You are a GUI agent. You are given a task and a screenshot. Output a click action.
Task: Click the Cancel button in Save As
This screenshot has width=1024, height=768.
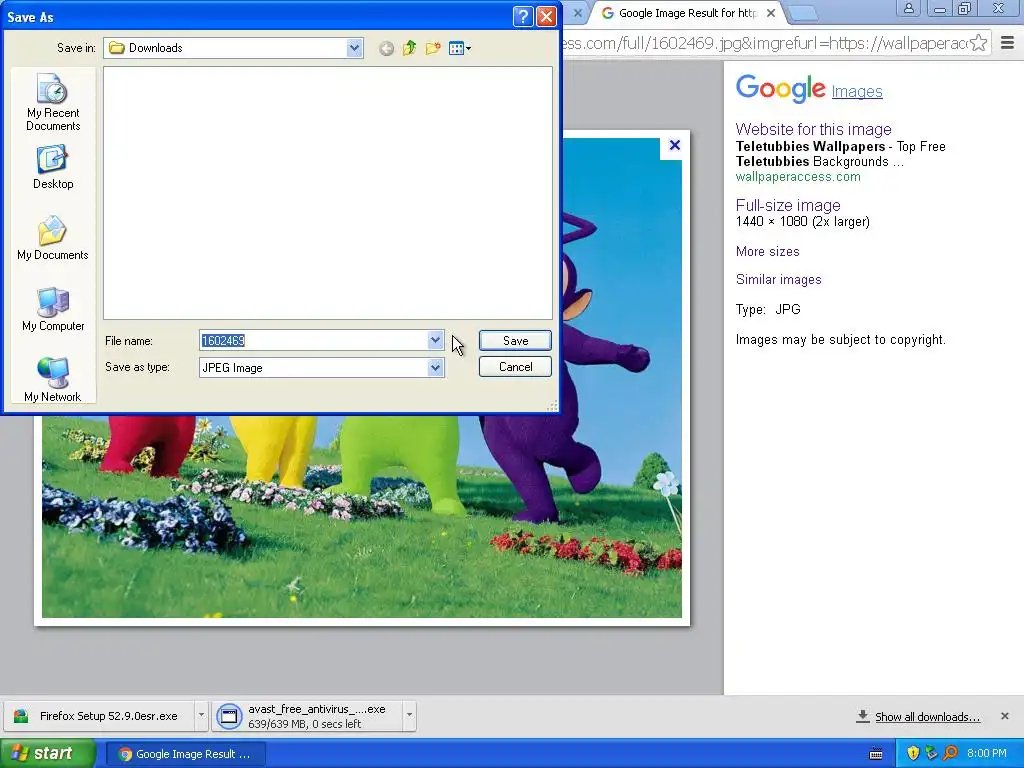pos(515,367)
